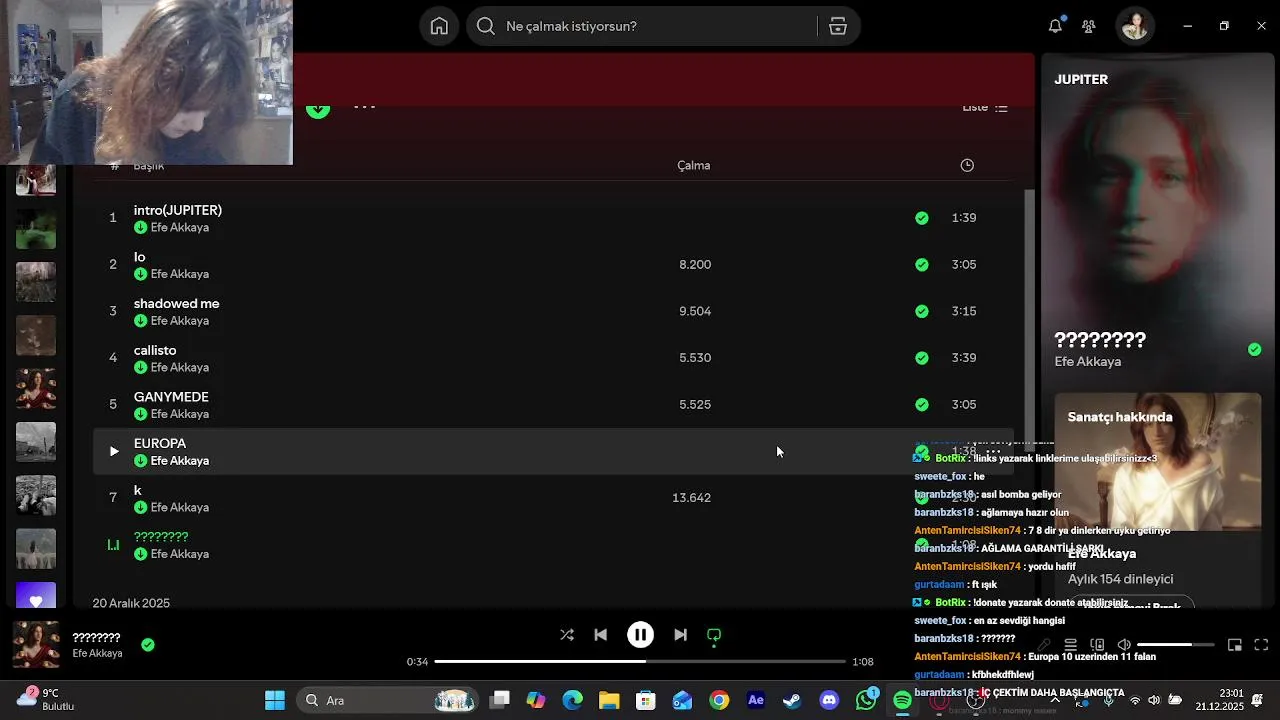Open the play queue icon

point(1070,645)
